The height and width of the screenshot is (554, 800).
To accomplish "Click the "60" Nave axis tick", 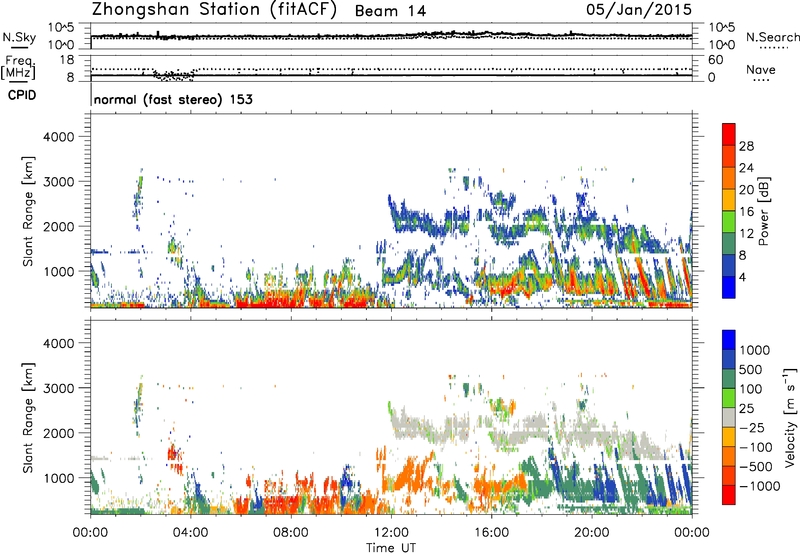I will [x=715, y=60].
